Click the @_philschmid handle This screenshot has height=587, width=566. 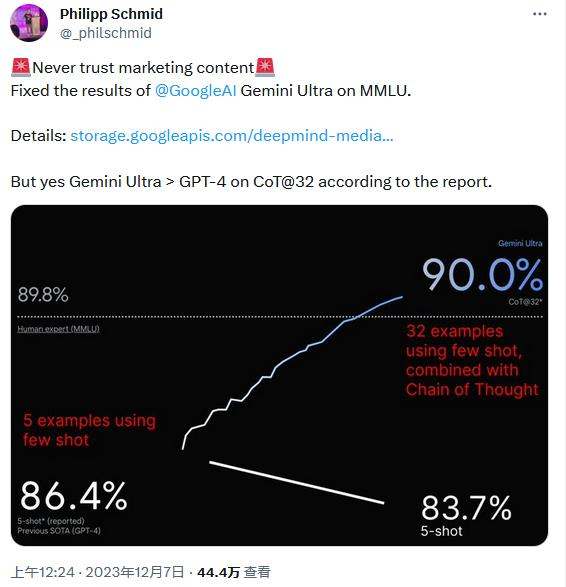[106, 33]
